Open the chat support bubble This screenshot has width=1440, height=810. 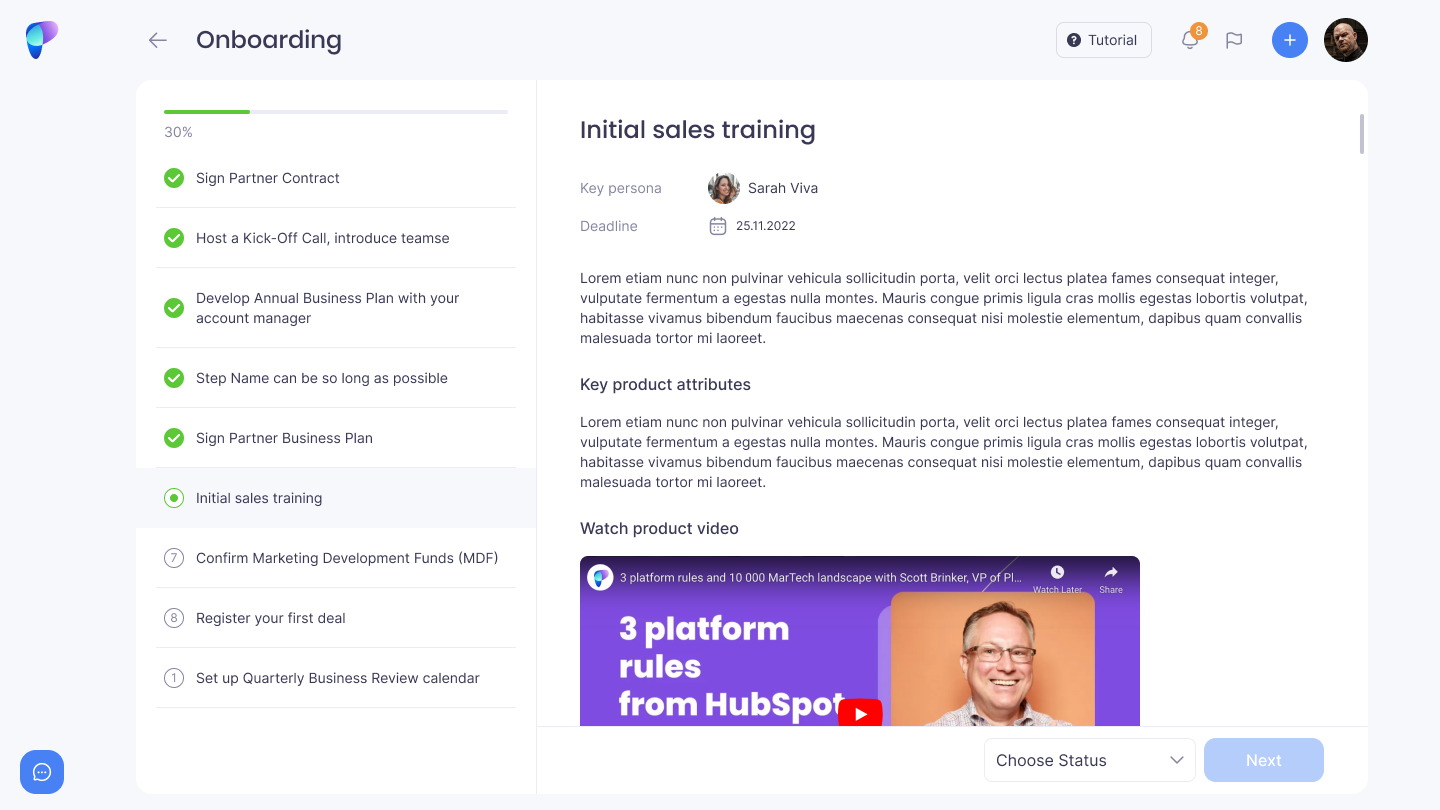tap(42, 772)
